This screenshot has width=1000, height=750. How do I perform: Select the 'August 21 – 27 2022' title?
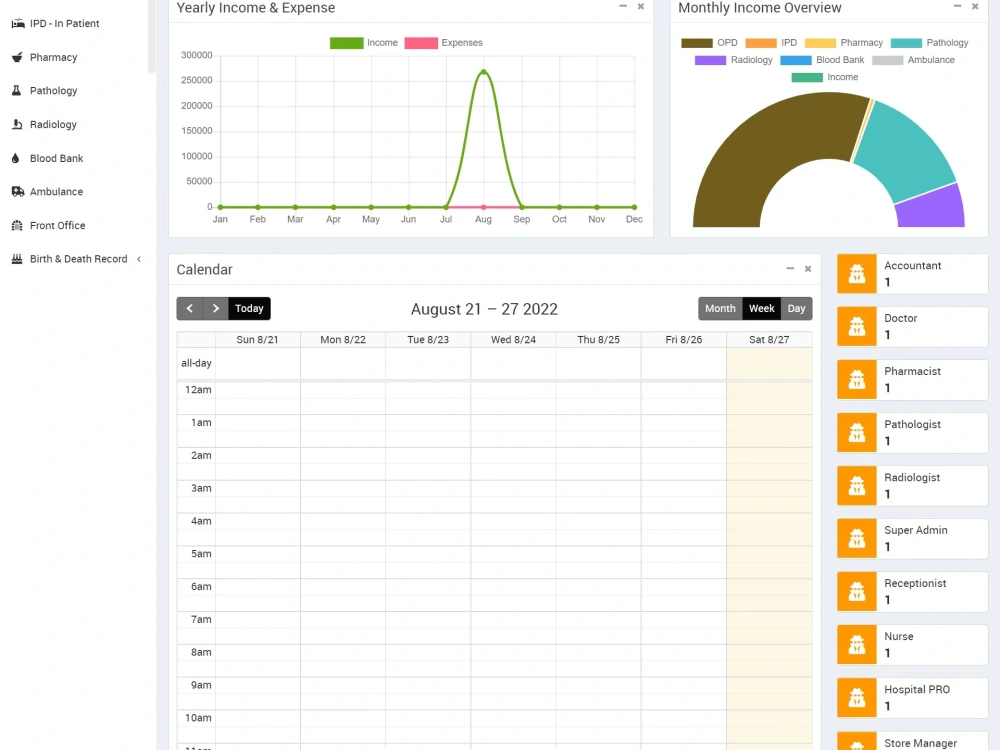484,309
